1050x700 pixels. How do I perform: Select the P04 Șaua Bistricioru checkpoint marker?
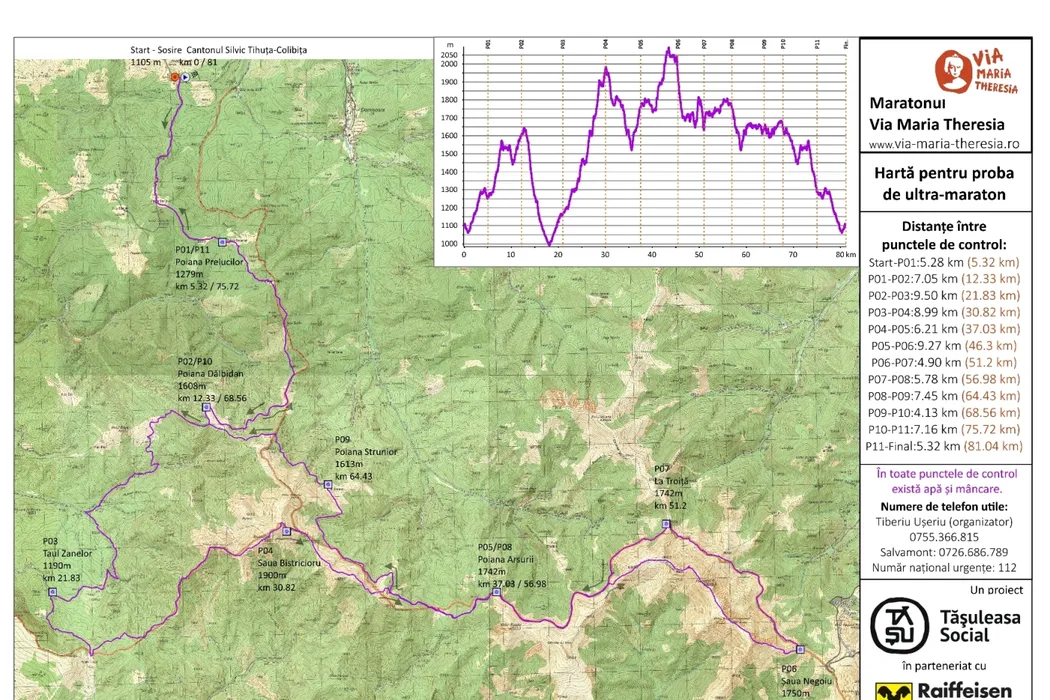tap(286, 531)
